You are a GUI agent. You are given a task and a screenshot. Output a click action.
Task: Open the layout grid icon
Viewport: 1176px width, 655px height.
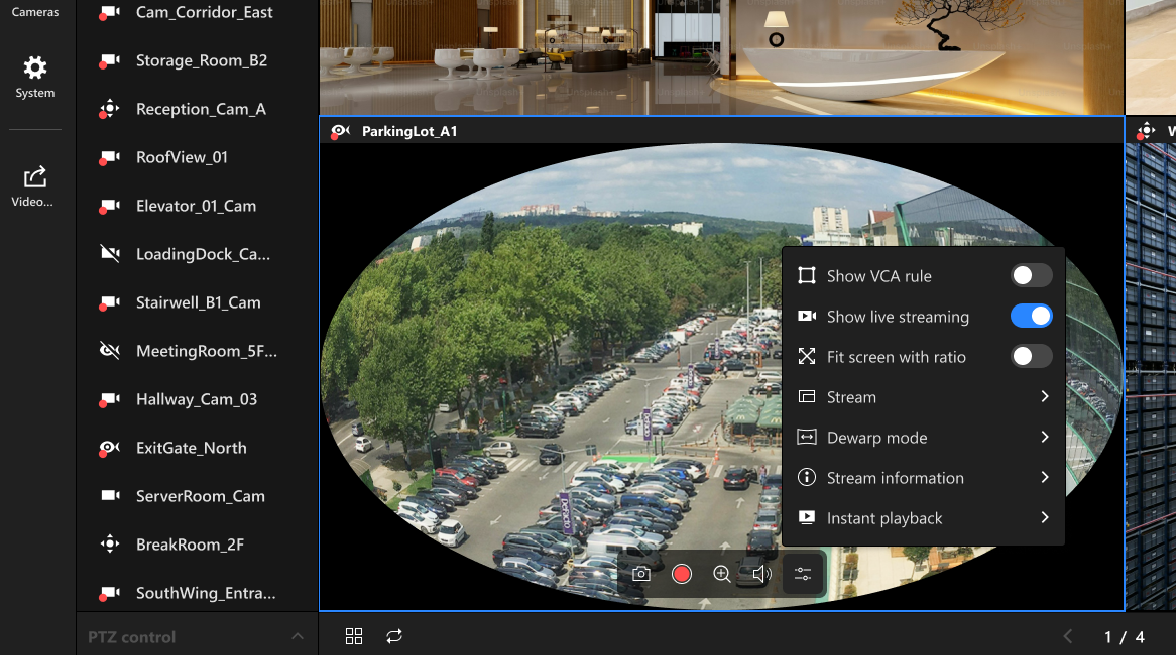coord(353,636)
